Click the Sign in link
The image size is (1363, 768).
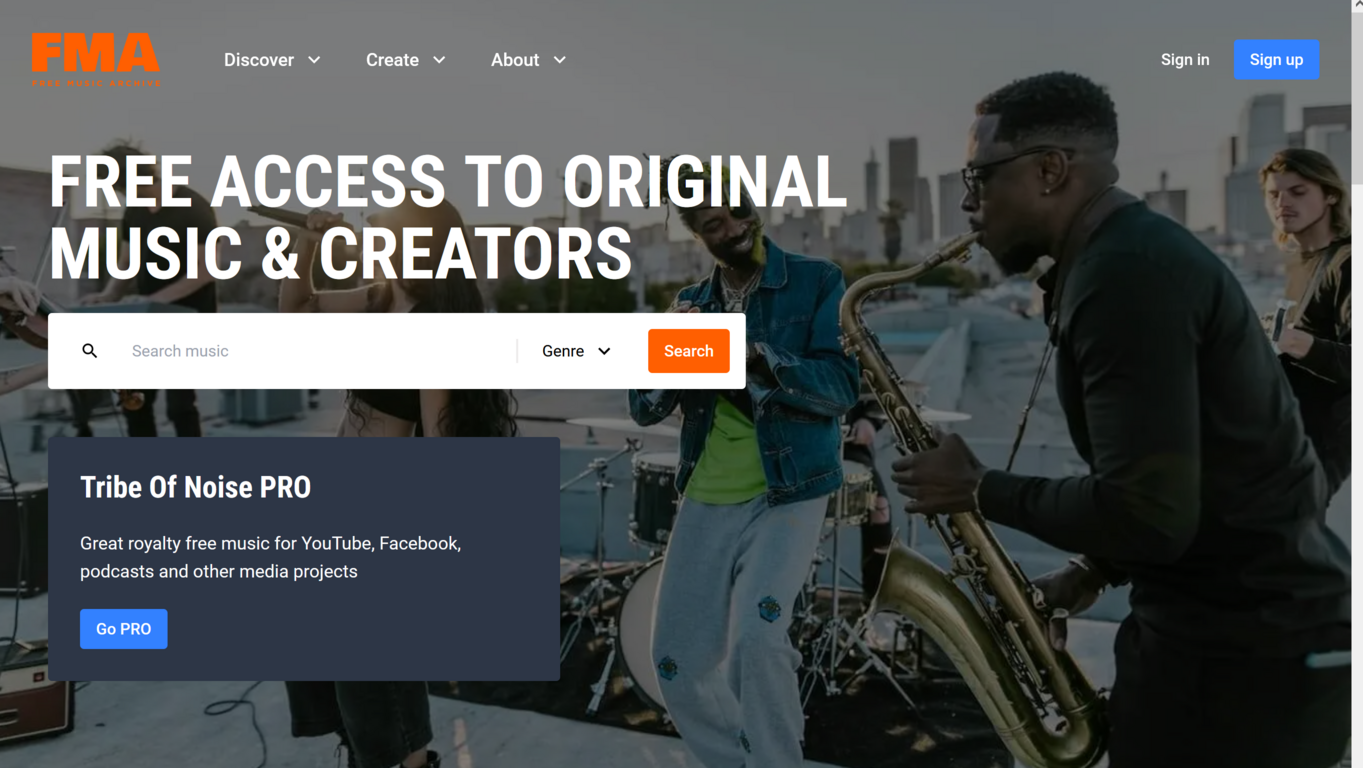click(1185, 60)
